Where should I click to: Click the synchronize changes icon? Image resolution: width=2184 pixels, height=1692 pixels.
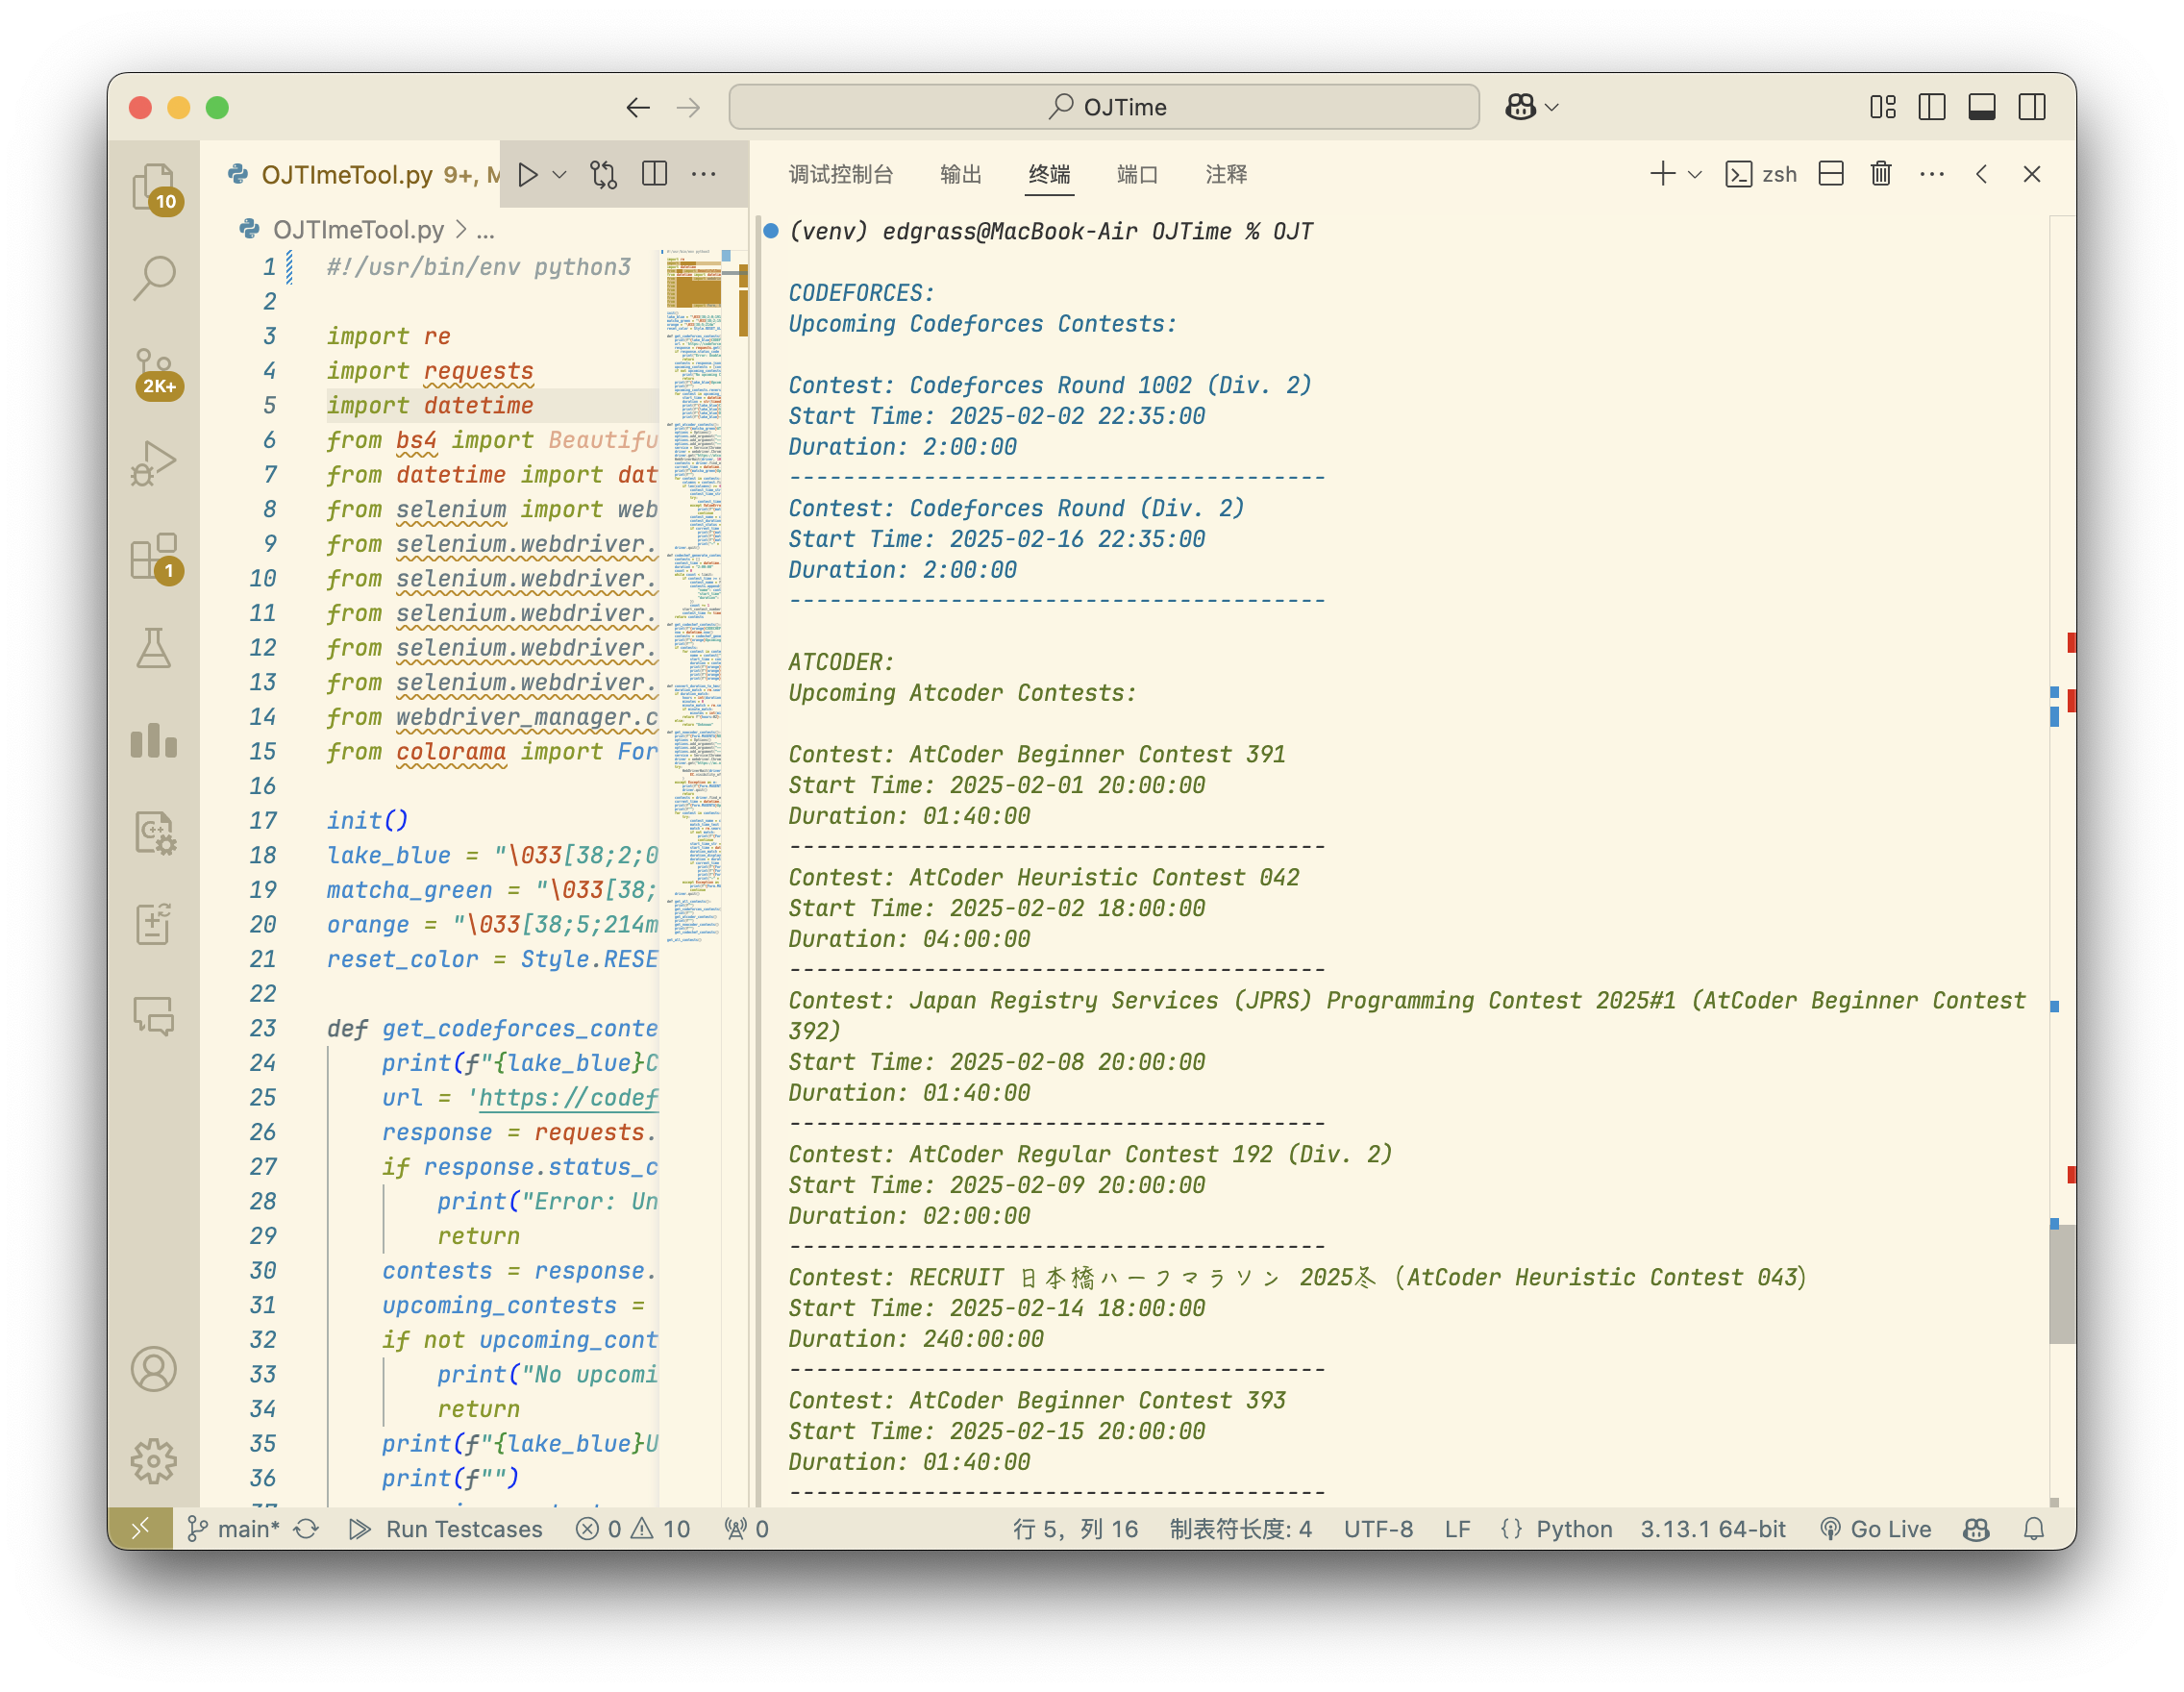click(x=307, y=1529)
